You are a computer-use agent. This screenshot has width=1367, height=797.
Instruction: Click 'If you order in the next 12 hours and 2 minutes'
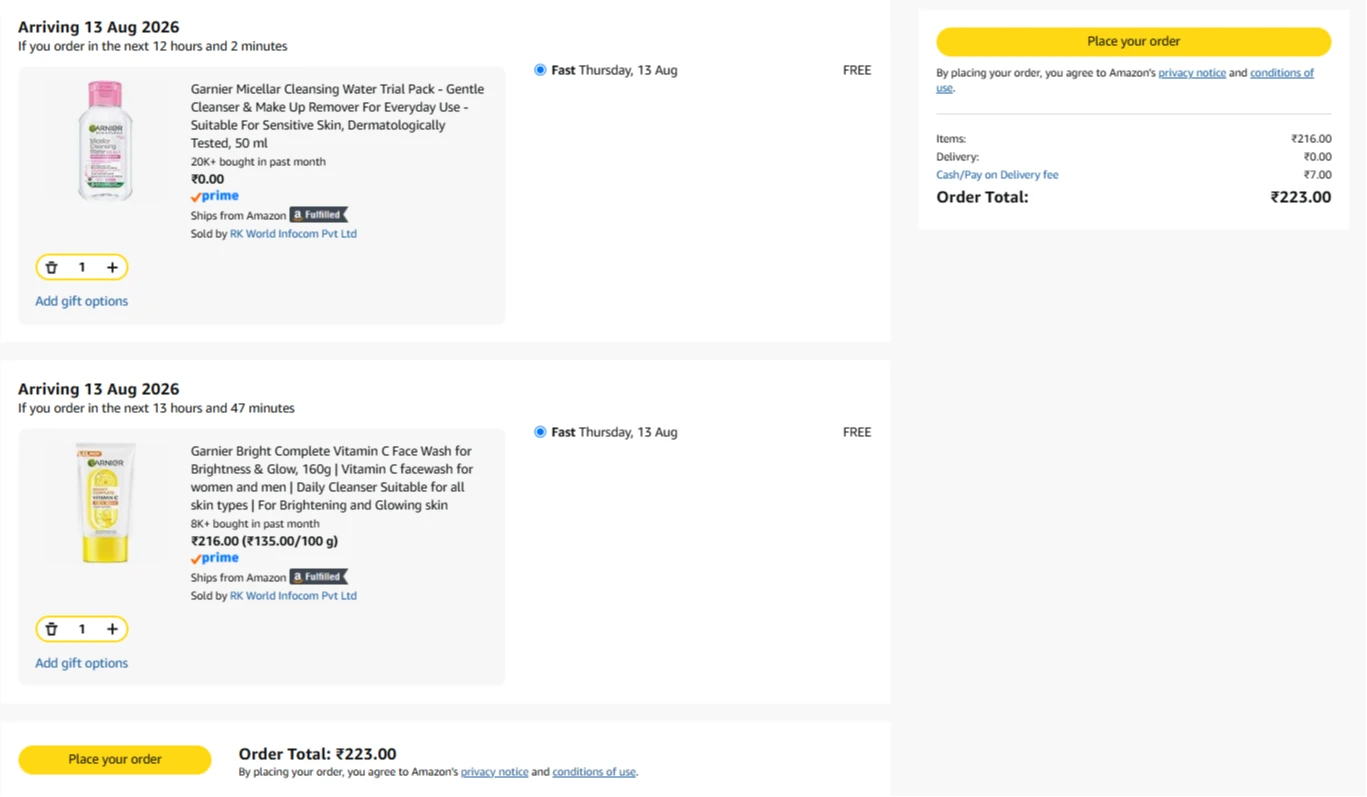(153, 46)
